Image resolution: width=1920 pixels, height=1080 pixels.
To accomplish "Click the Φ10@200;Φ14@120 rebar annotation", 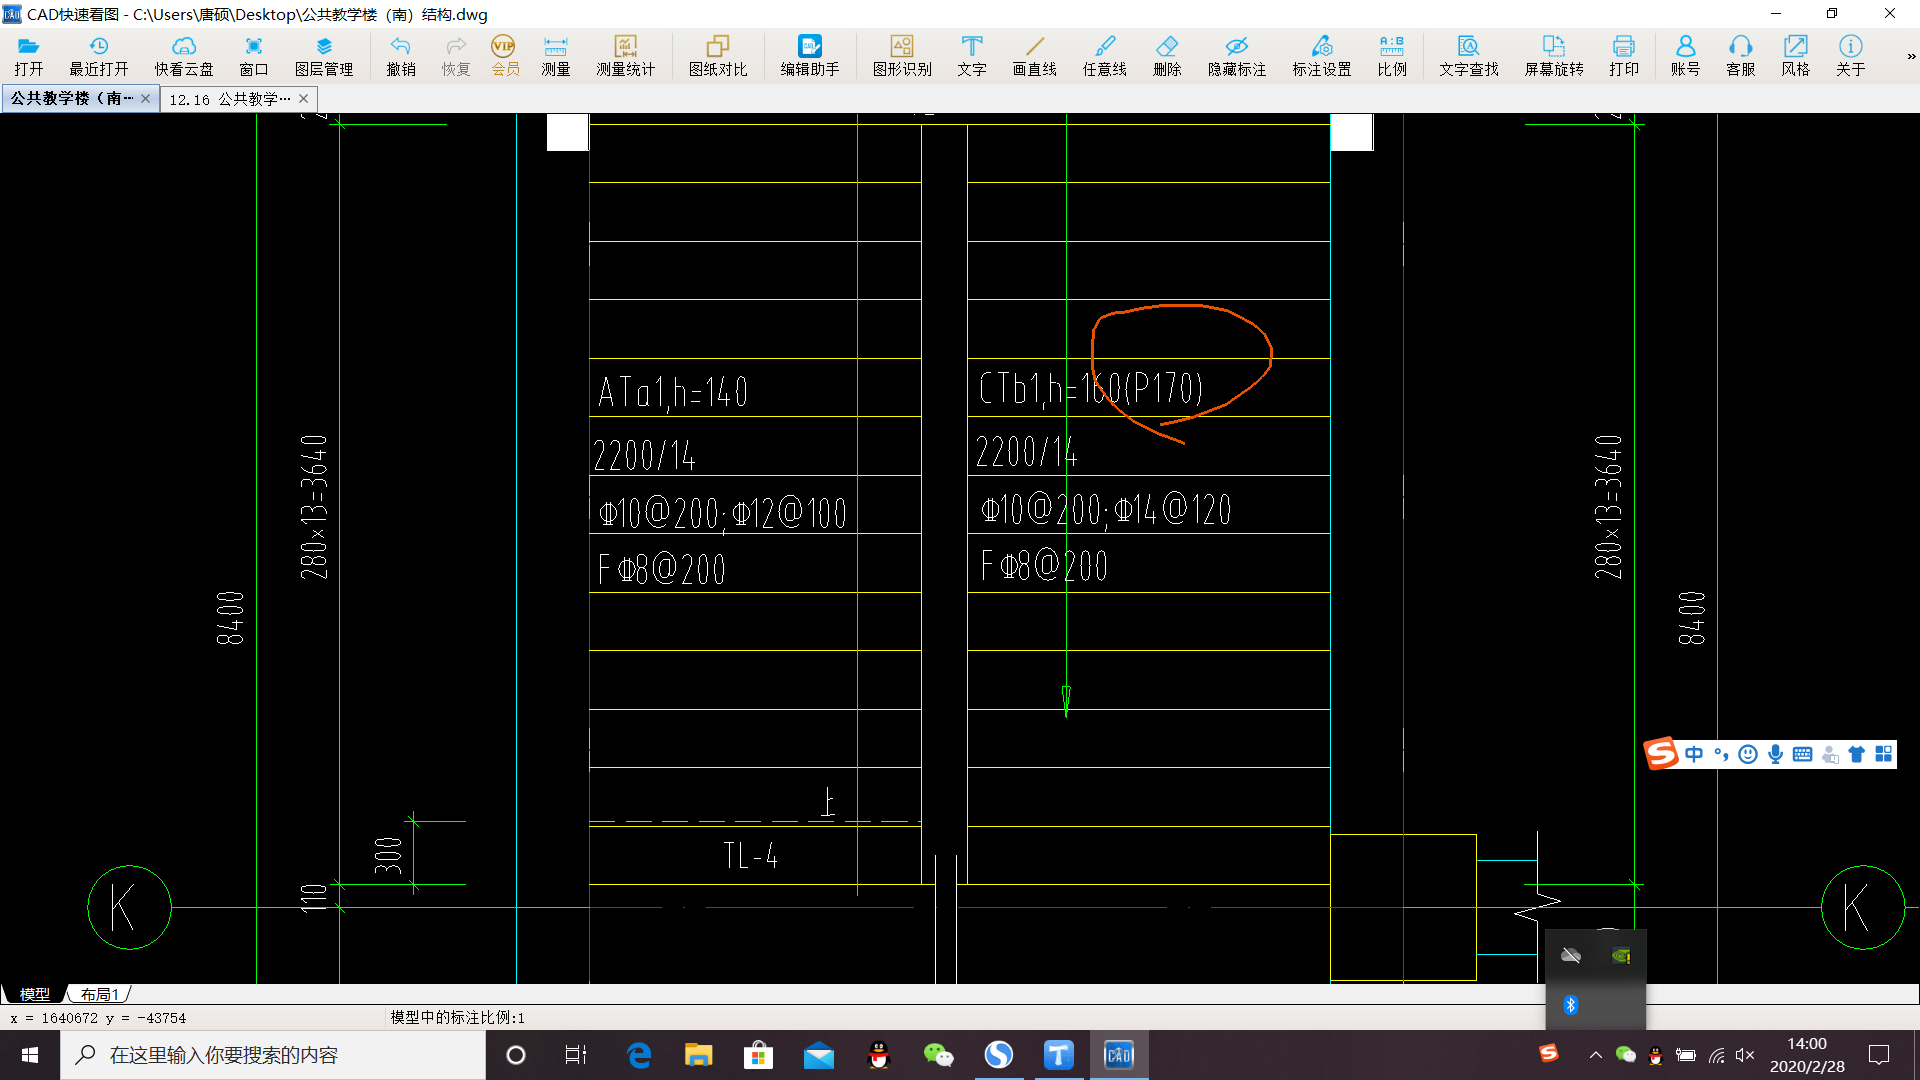I will pyautogui.click(x=1106, y=510).
